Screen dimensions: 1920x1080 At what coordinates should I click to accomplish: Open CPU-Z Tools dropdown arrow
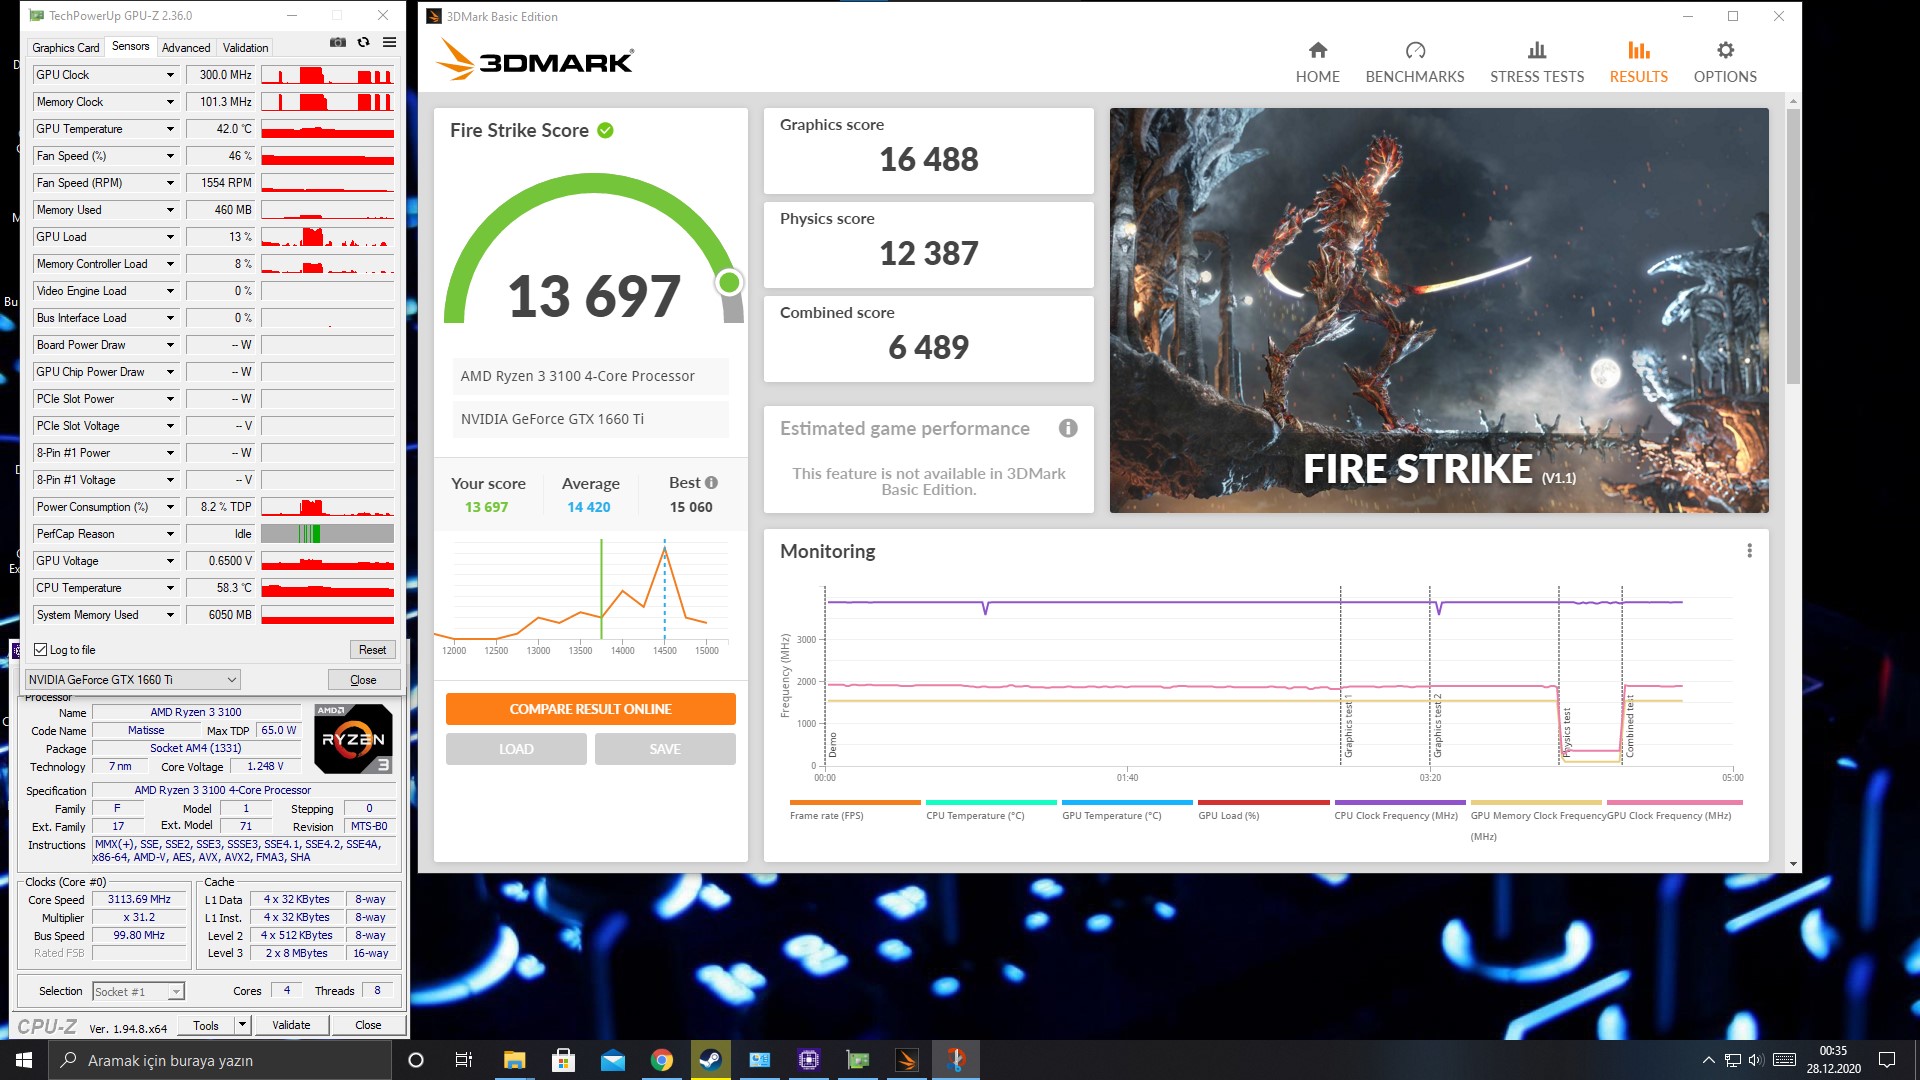point(241,1025)
